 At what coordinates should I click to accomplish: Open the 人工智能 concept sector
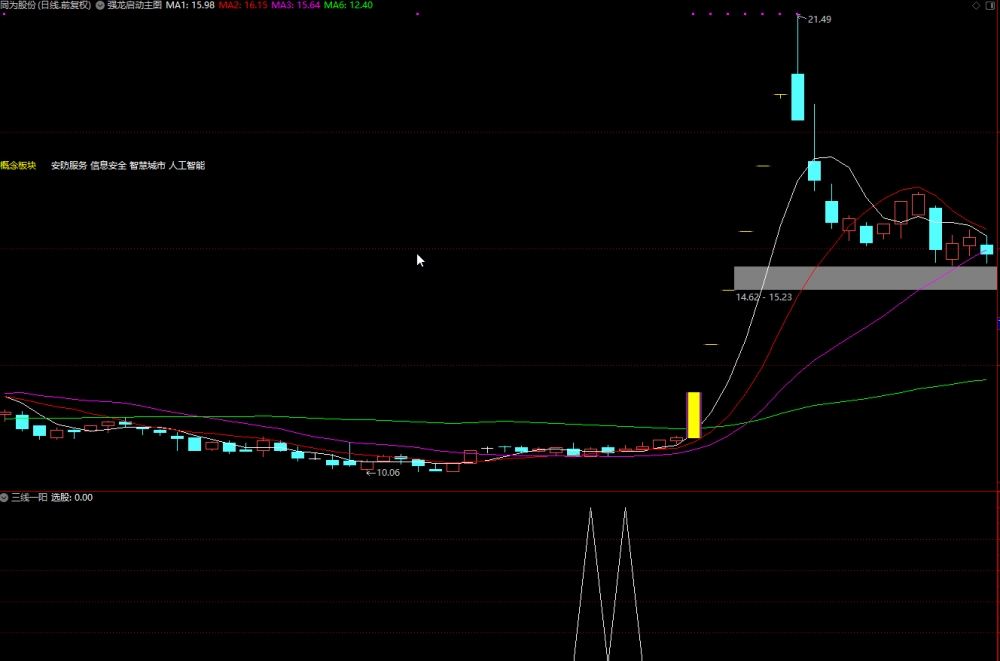point(187,165)
